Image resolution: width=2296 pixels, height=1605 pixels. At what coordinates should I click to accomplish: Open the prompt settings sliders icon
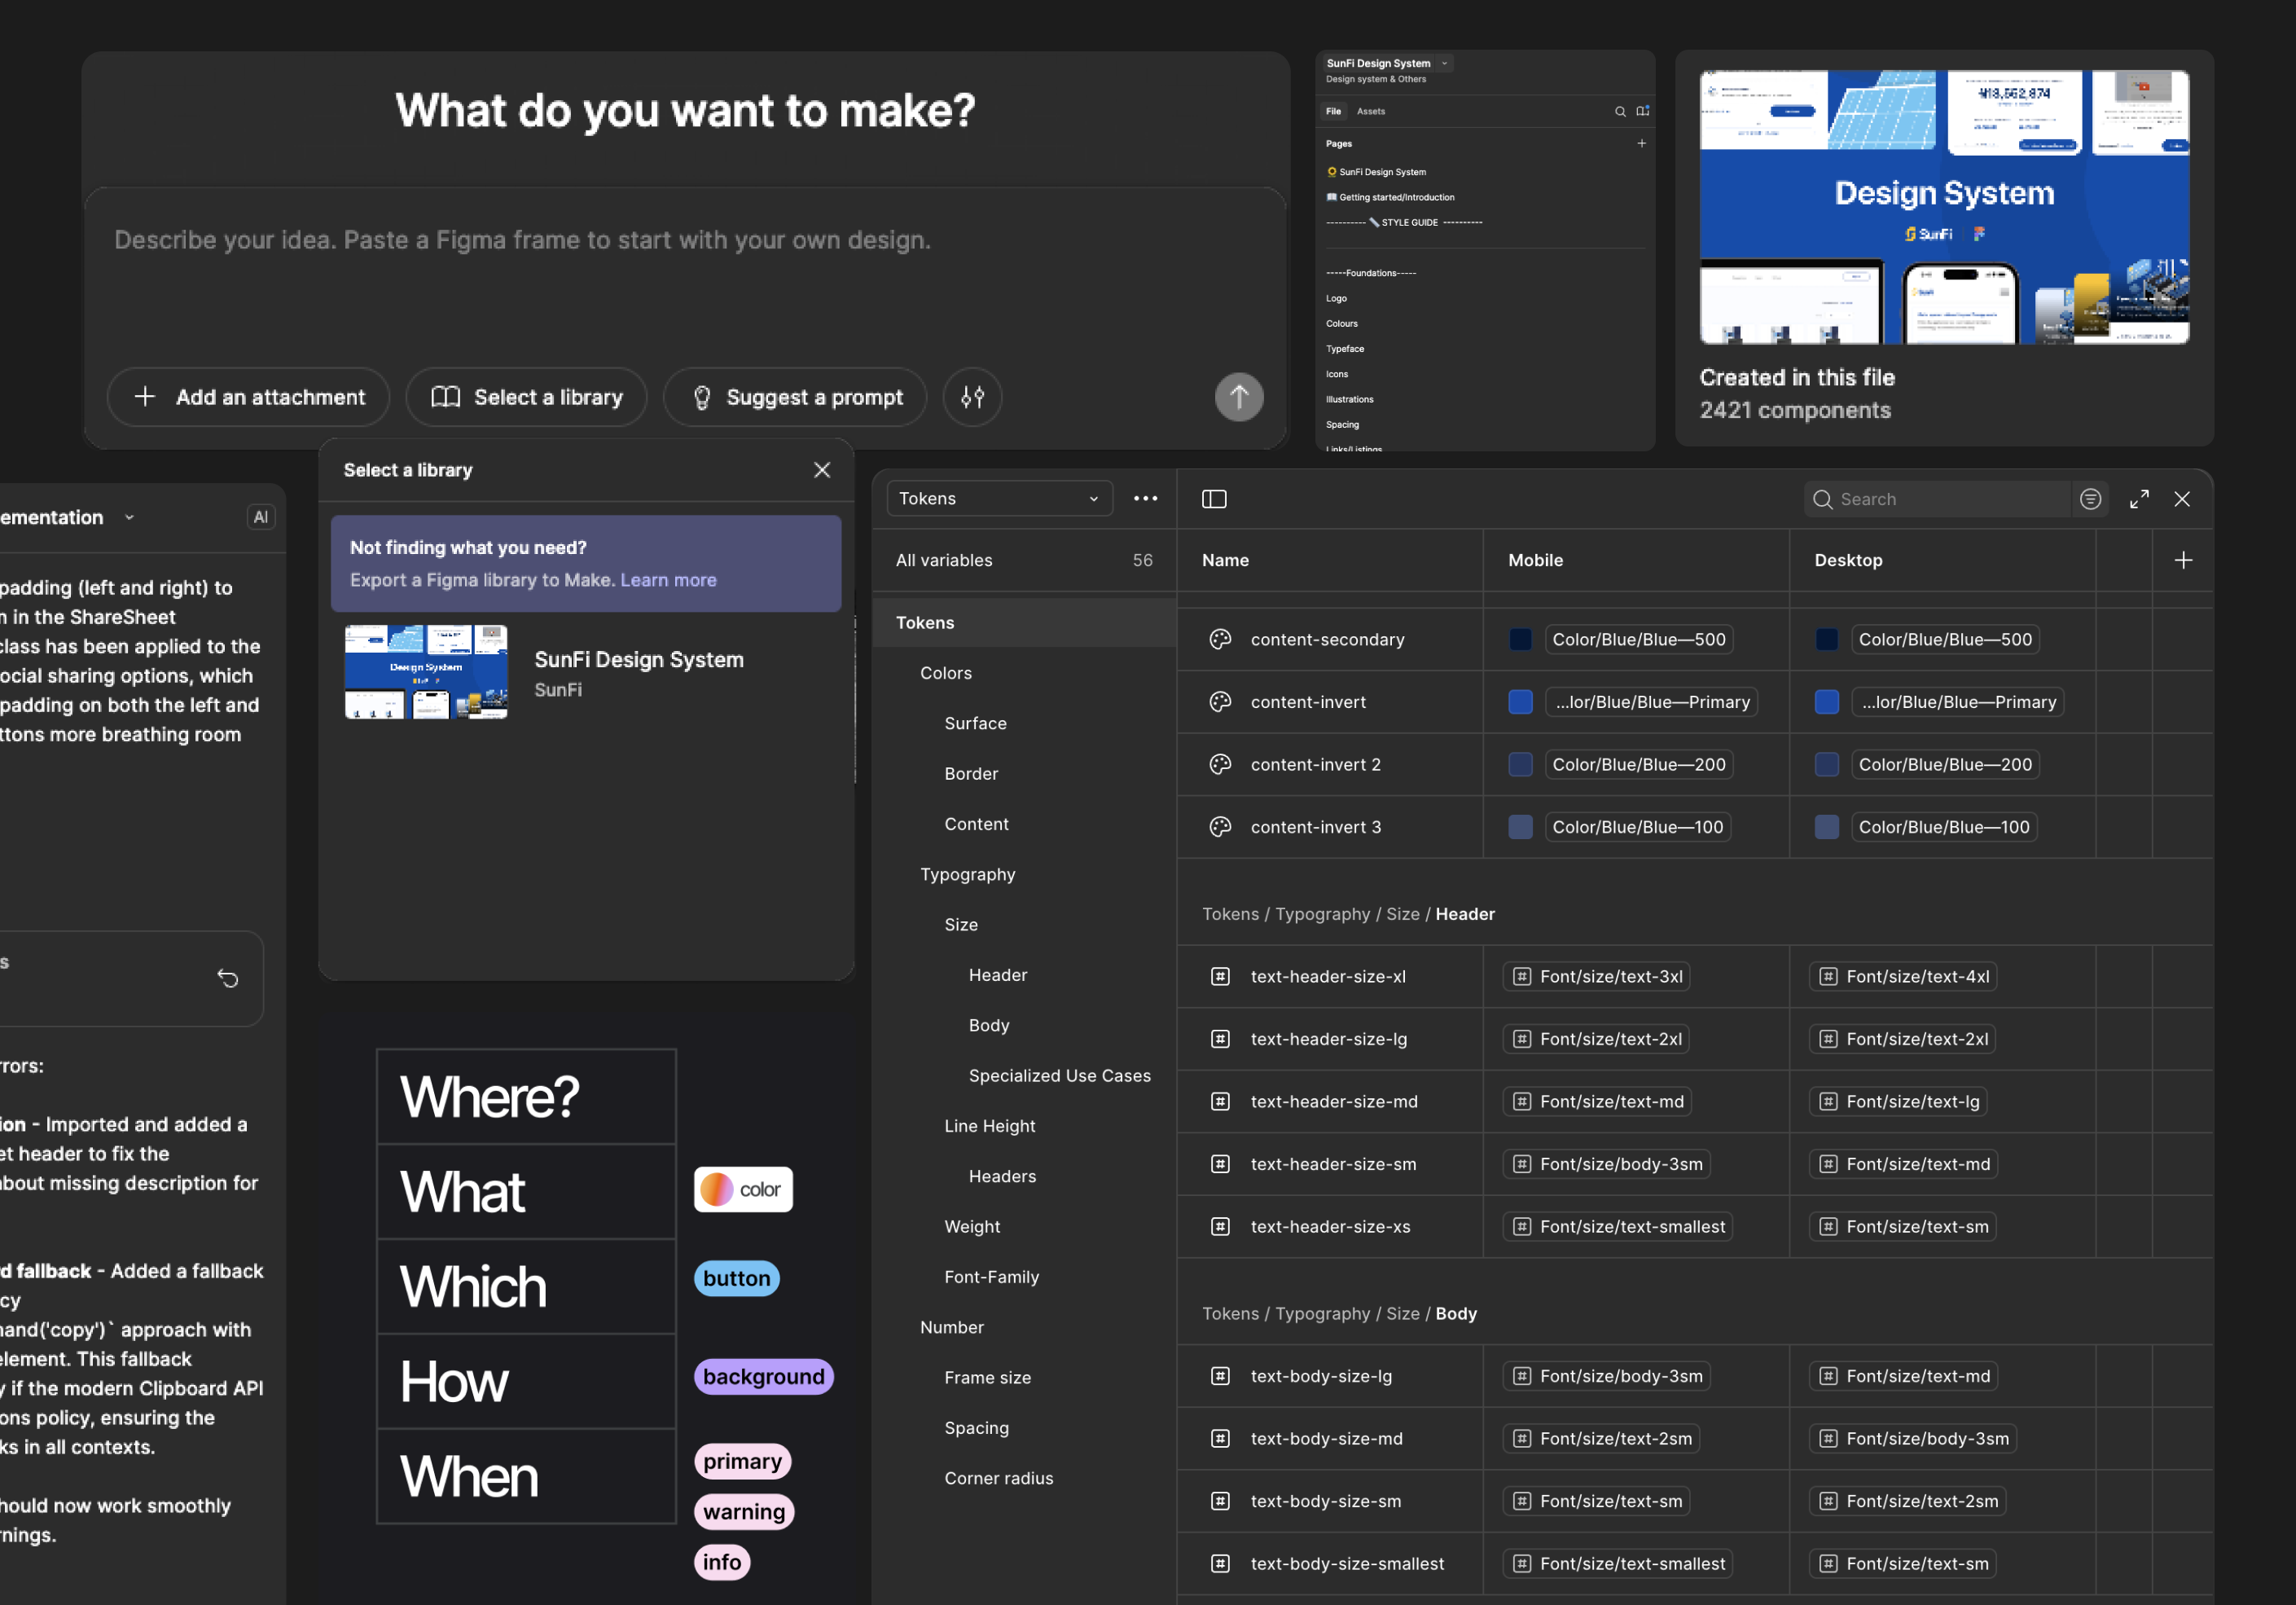pyautogui.click(x=972, y=397)
